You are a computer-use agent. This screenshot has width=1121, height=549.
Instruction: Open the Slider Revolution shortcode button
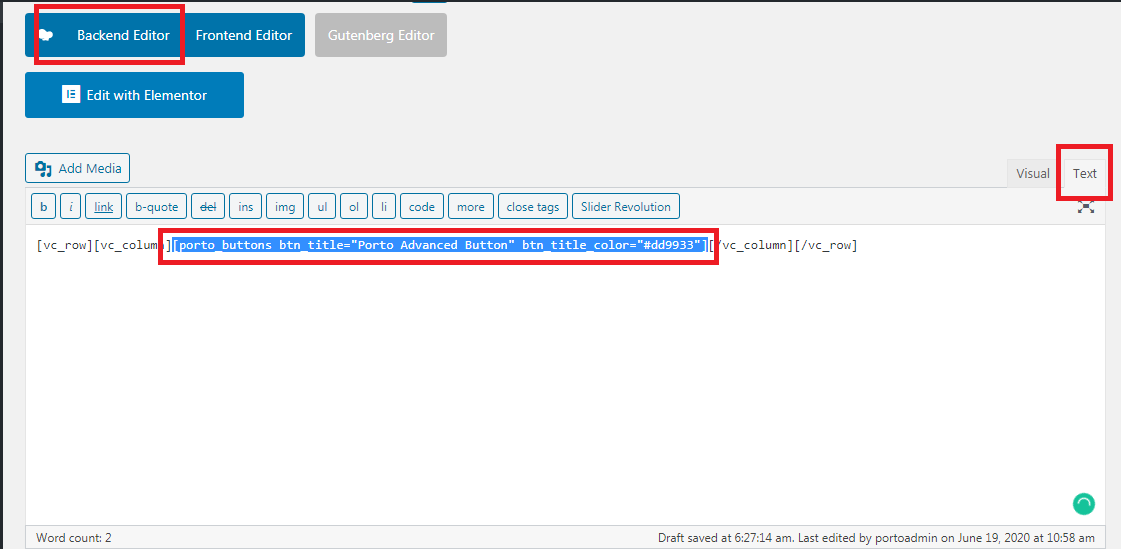click(626, 207)
